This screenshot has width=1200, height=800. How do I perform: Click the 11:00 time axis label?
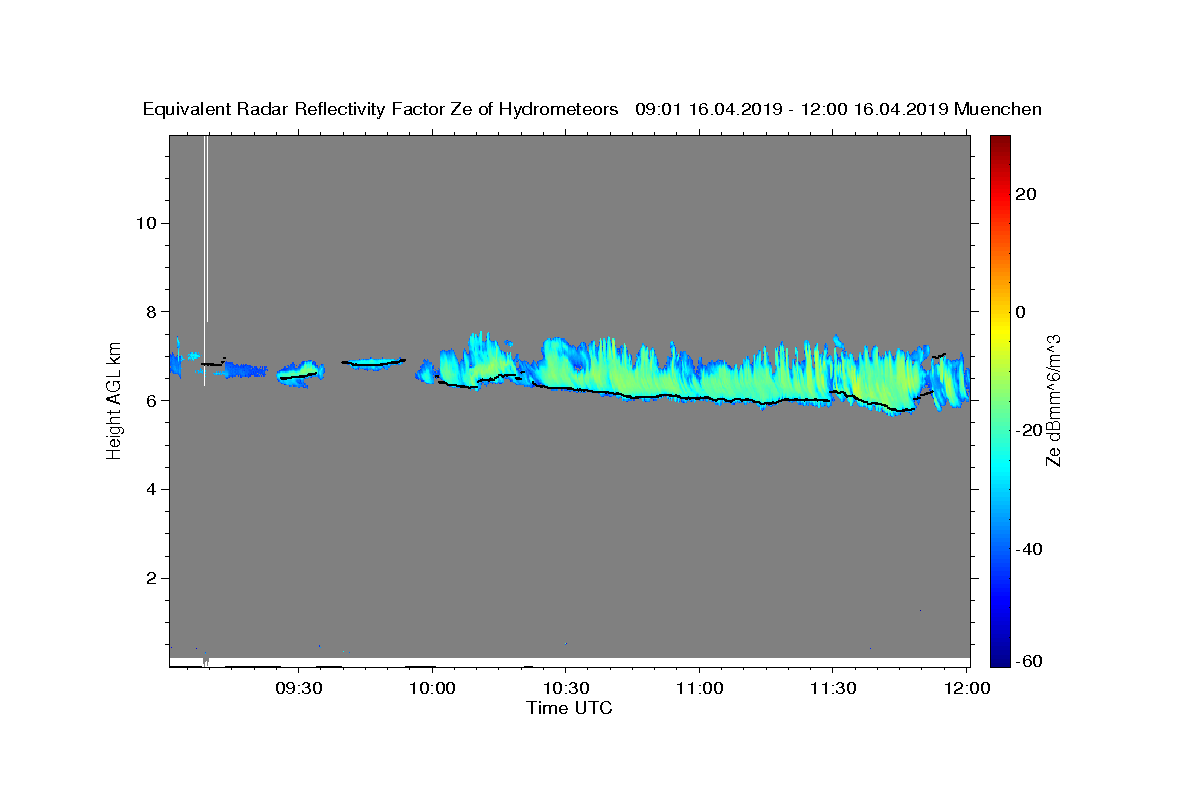click(700, 688)
